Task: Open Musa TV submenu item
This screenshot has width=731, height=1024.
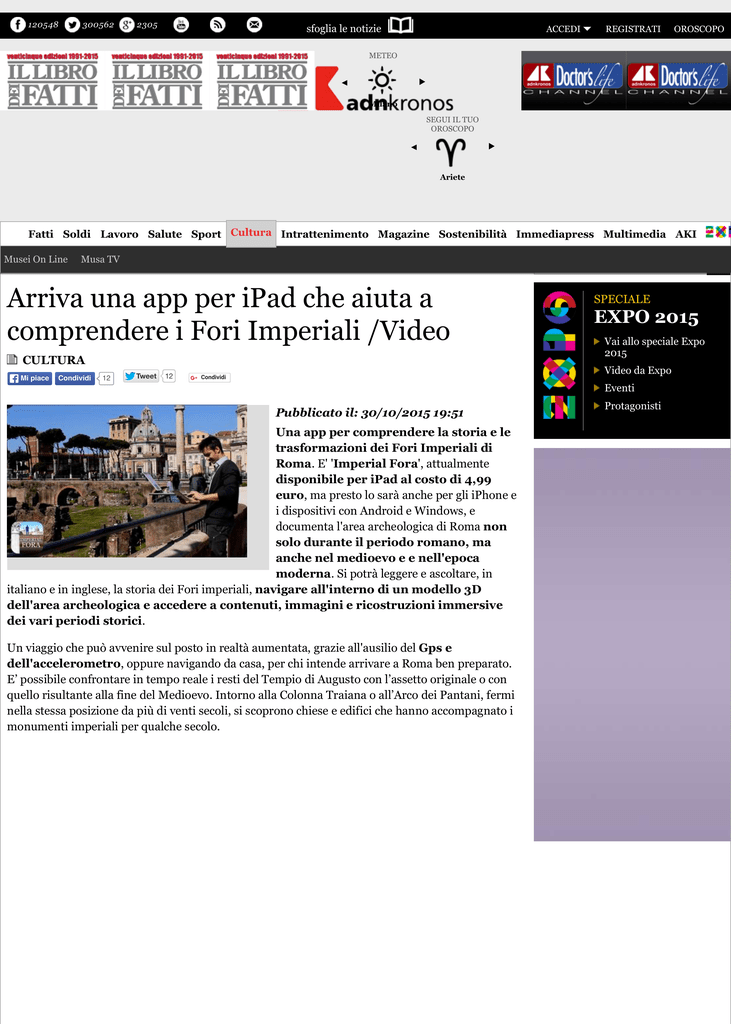Action: (x=100, y=259)
